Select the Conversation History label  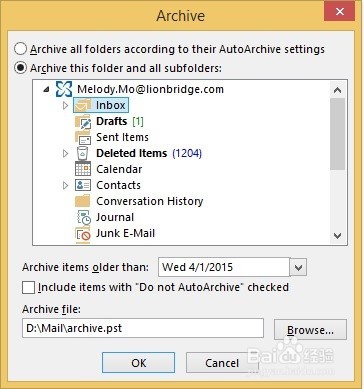150,201
